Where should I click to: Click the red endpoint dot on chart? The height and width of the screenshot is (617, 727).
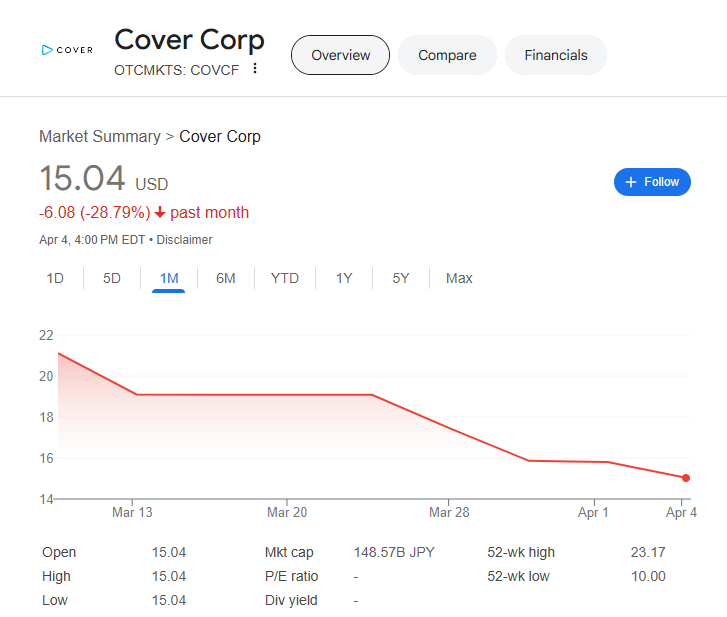(x=685, y=478)
